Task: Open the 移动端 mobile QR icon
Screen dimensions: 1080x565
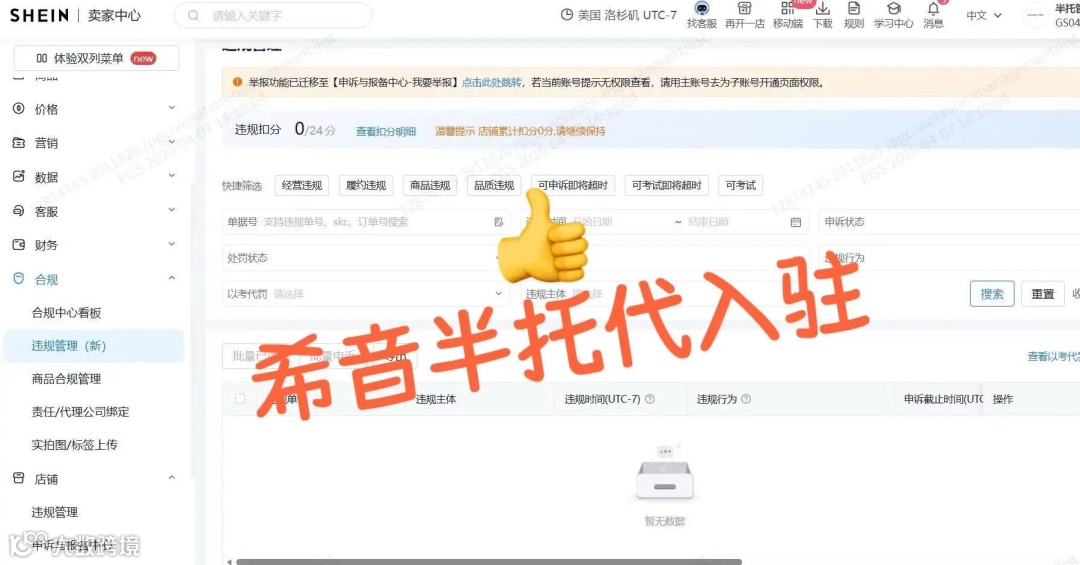Action: click(787, 9)
